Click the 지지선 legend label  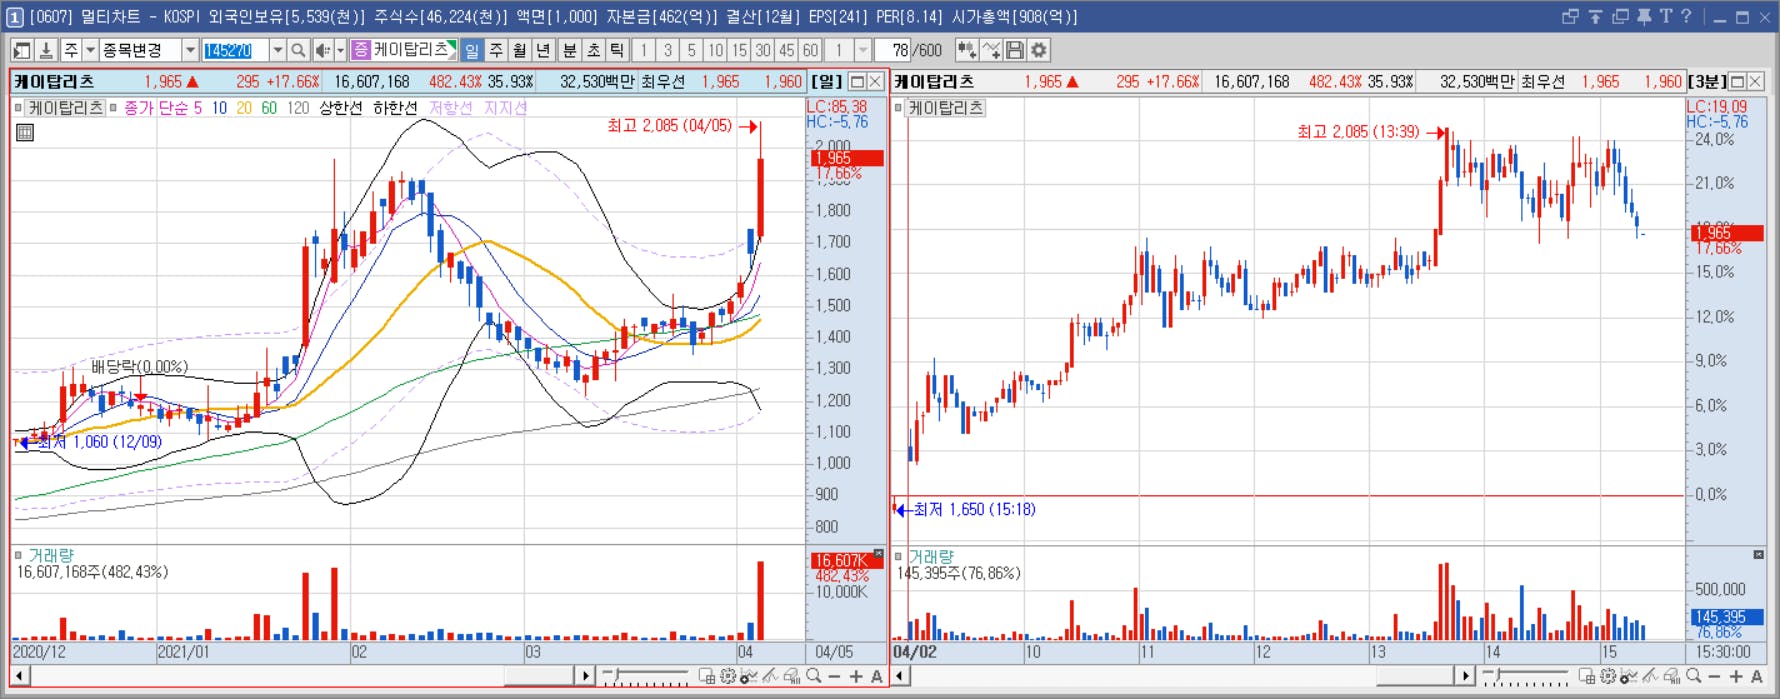click(x=505, y=108)
